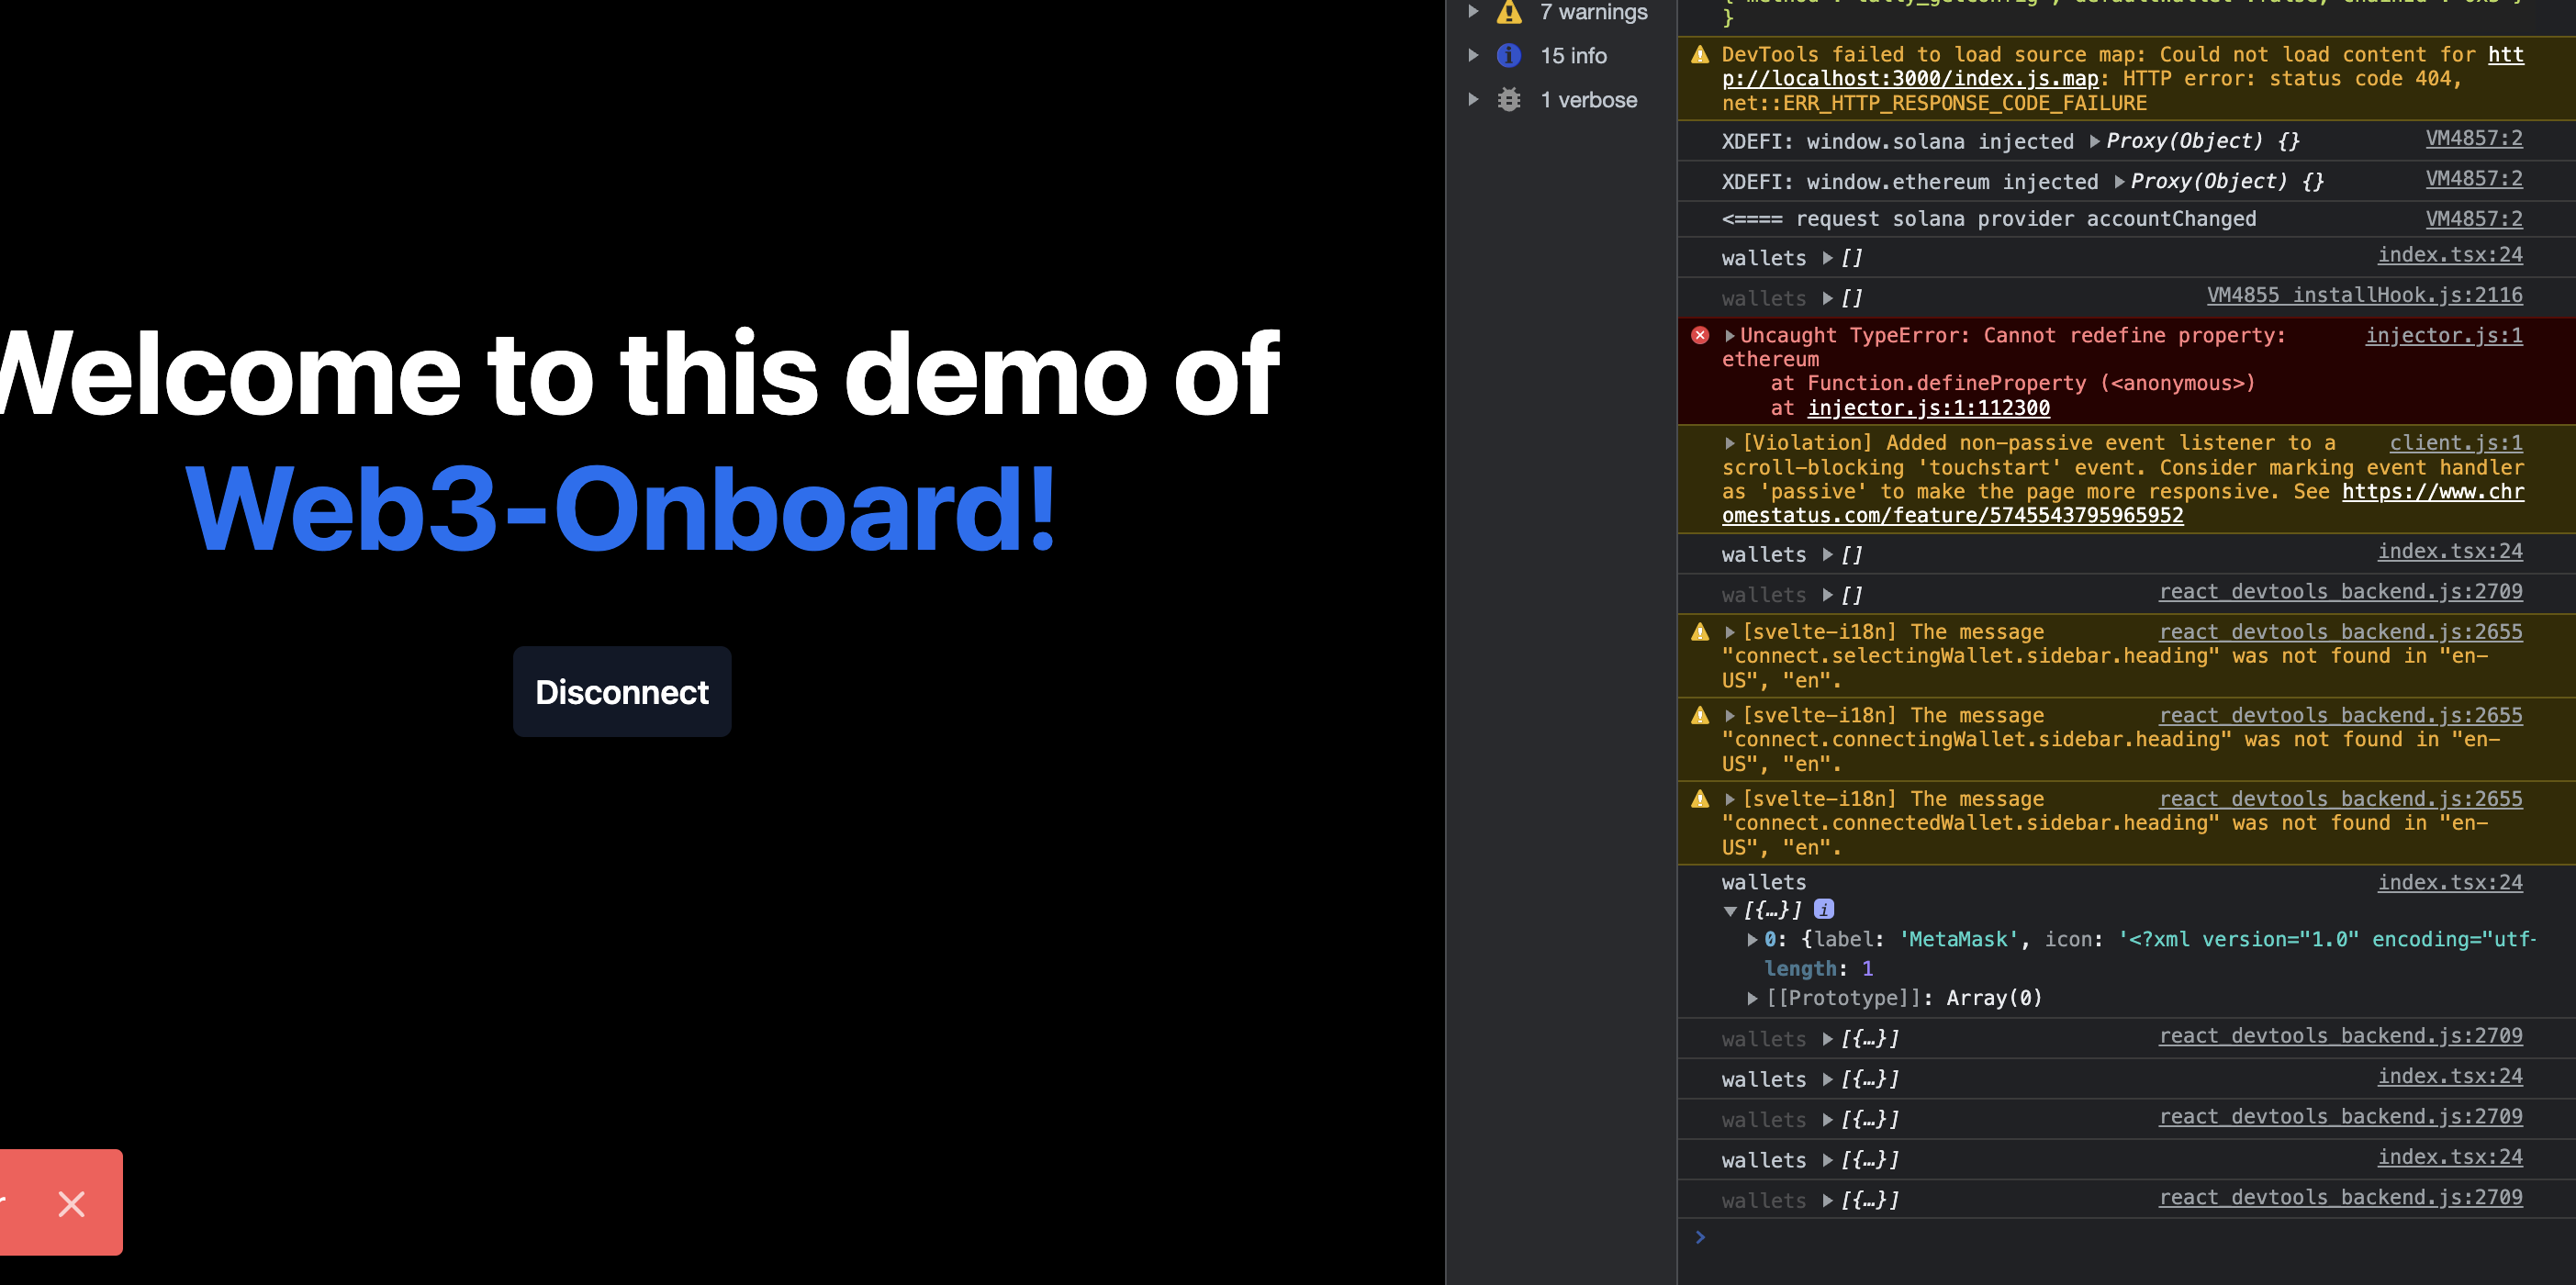Collapse the expanded wallets array

(1730, 911)
